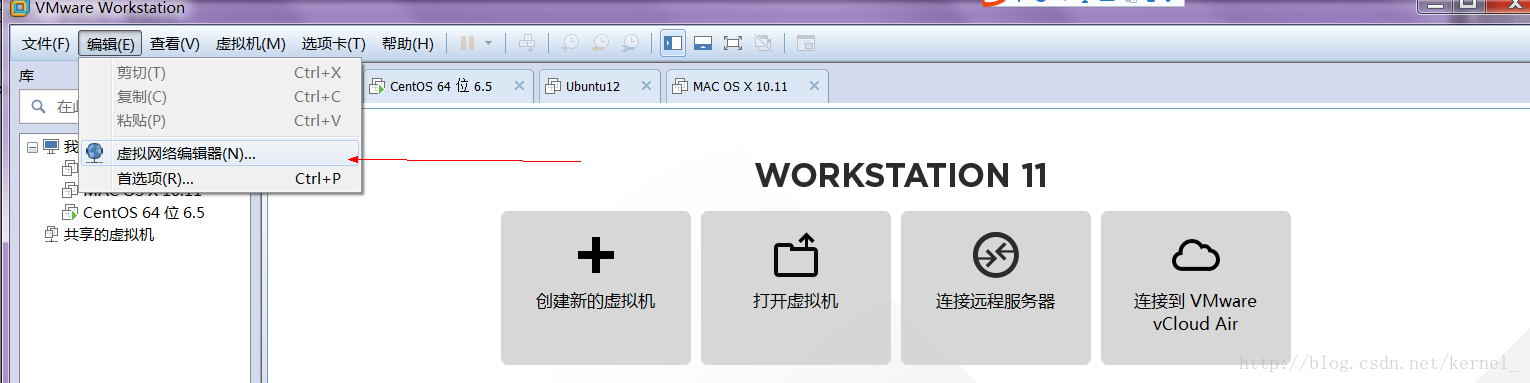
Task: Click the library search magnifier icon
Action: click(x=38, y=106)
